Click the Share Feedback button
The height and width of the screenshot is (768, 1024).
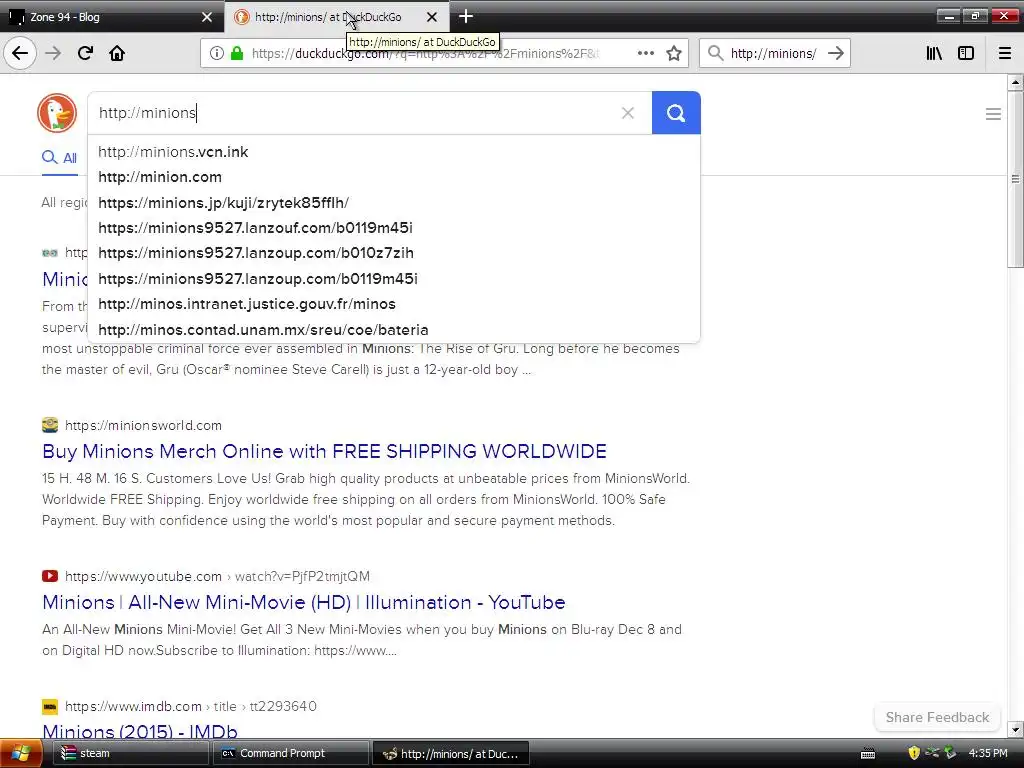[x=937, y=717]
